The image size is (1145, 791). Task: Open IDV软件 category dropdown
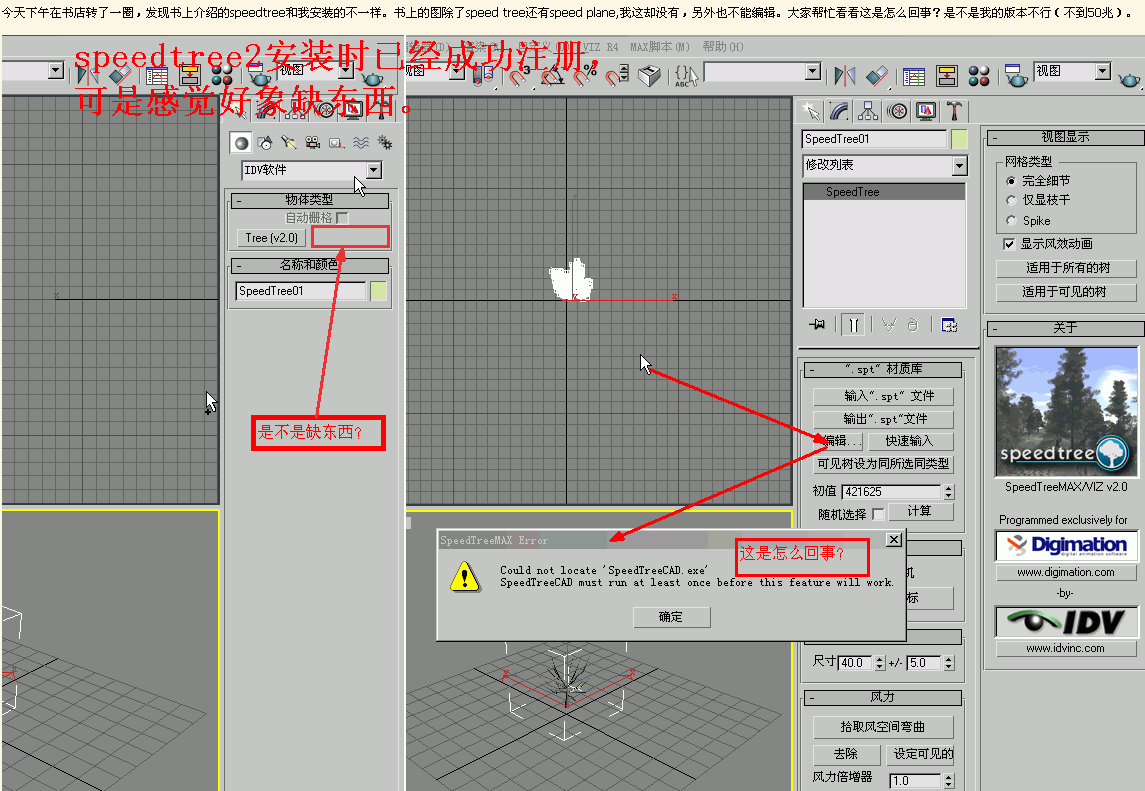pos(374,170)
